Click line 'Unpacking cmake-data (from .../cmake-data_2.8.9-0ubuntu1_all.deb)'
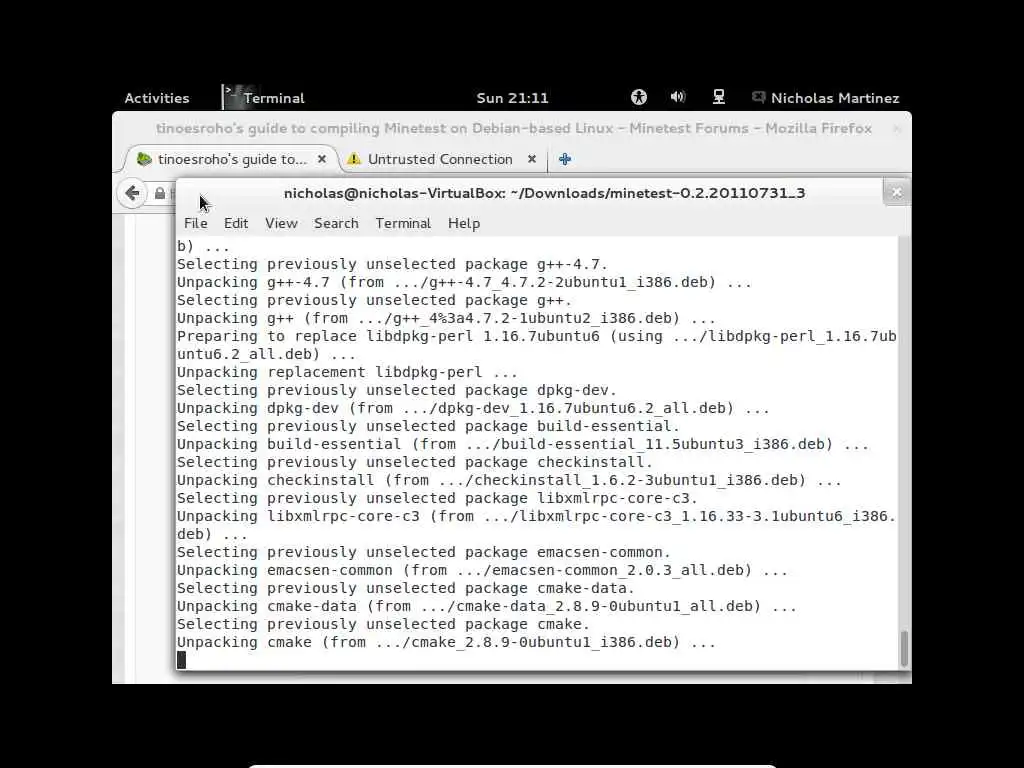The width and height of the screenshot is (1024, 768). pyautogui.click(x=487, y=606)
